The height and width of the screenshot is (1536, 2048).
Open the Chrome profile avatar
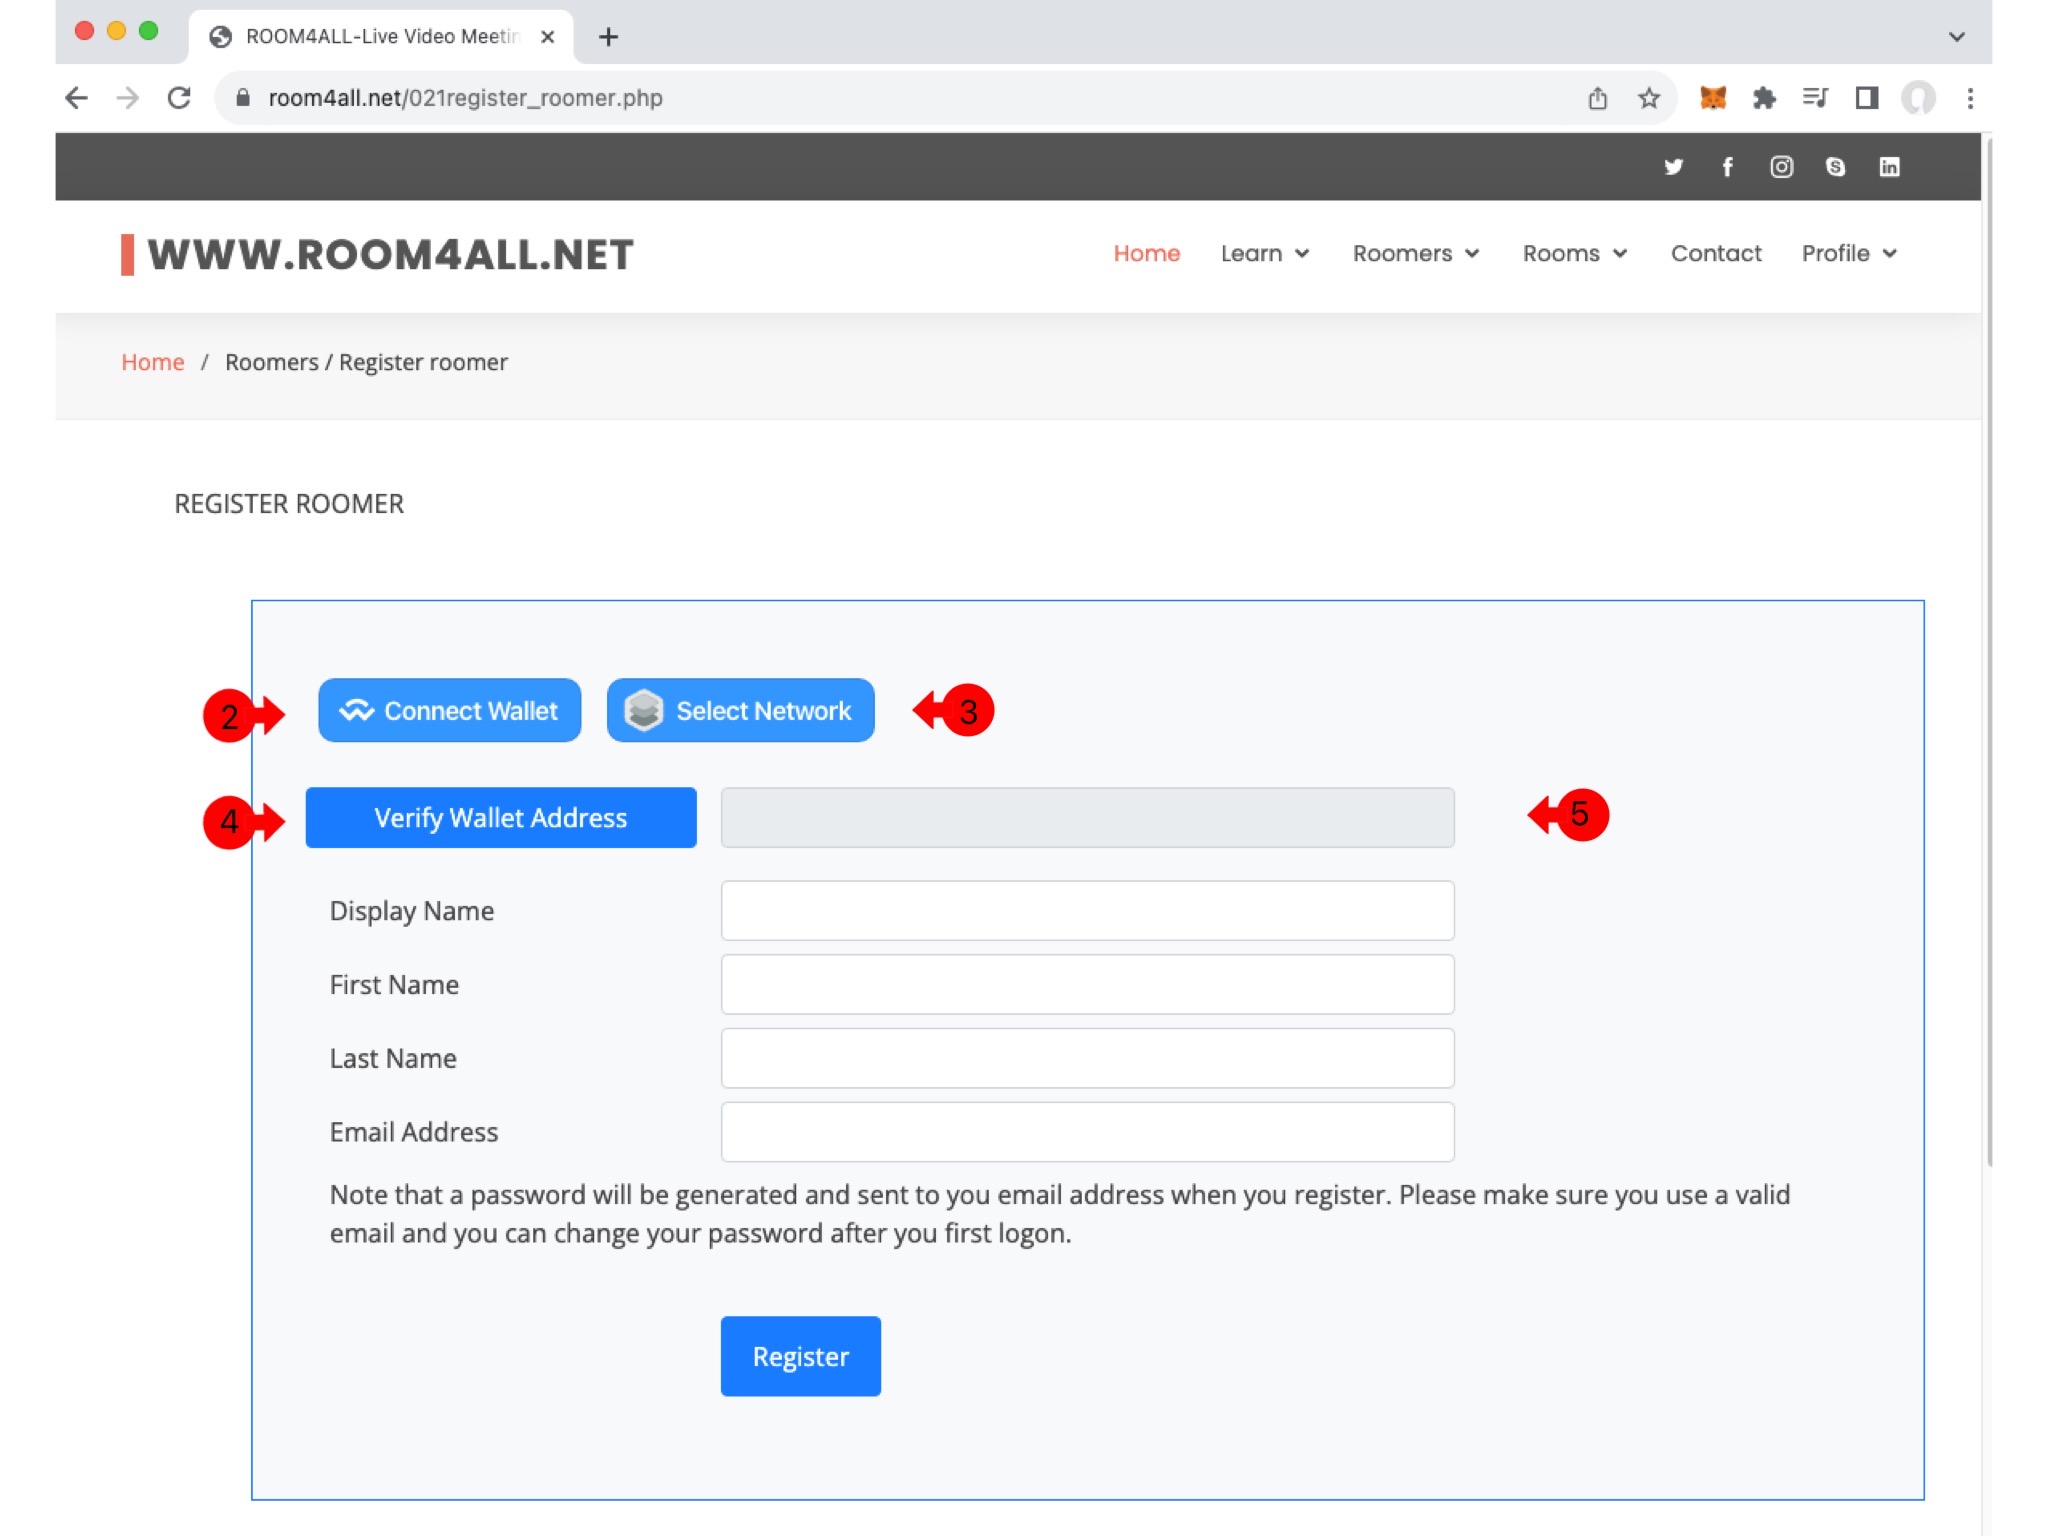click(1917, 97)
